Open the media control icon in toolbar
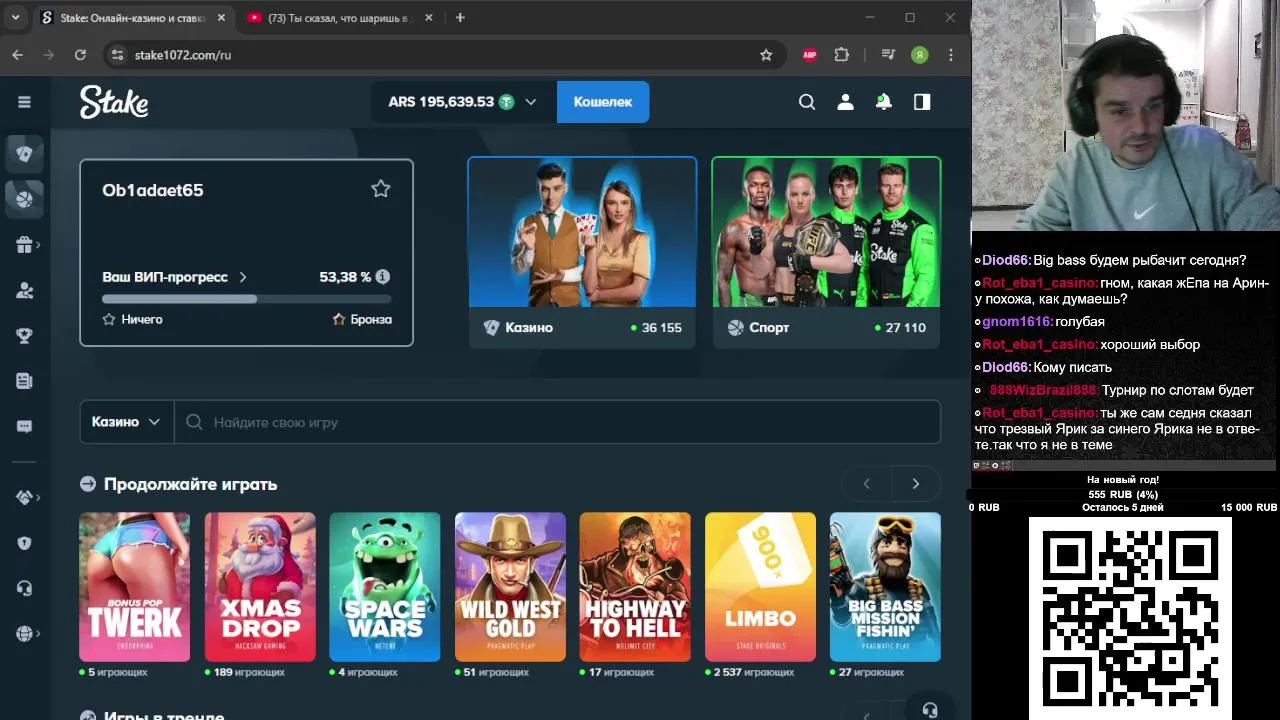 [887, 55]
